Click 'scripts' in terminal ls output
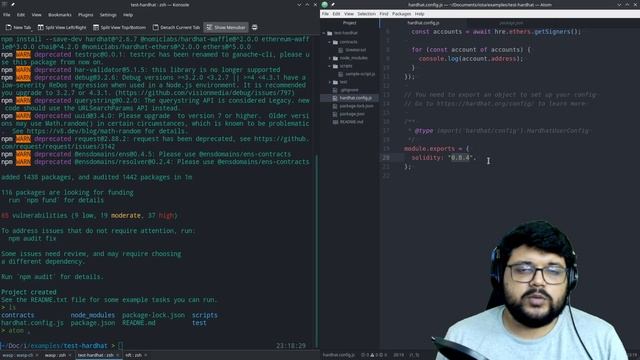 (x=204, y=315)
